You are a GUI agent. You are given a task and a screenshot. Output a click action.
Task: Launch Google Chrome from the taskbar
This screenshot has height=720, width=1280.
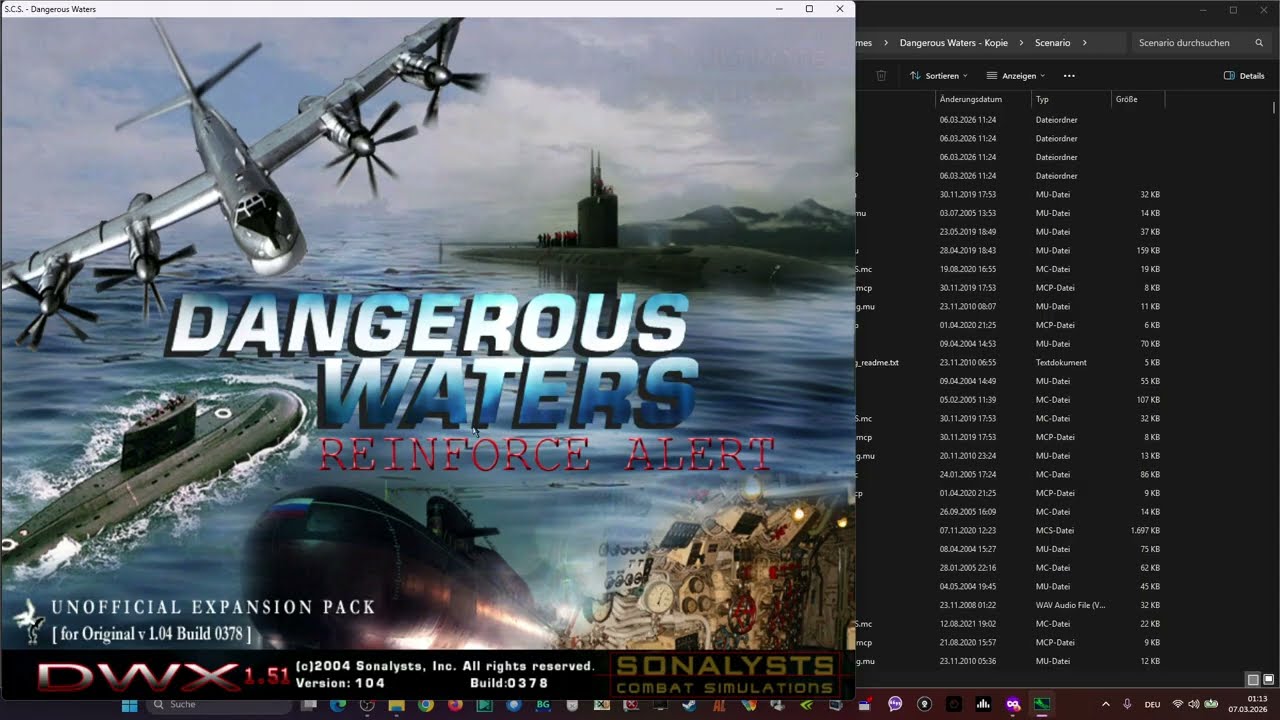click(x=426, y=705)
